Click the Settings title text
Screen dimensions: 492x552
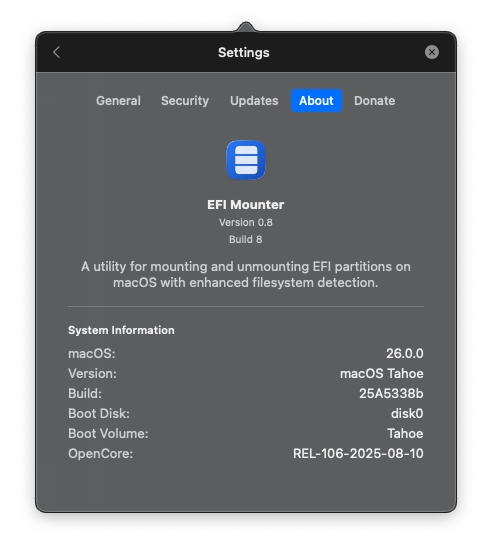[x=244, y=52]
